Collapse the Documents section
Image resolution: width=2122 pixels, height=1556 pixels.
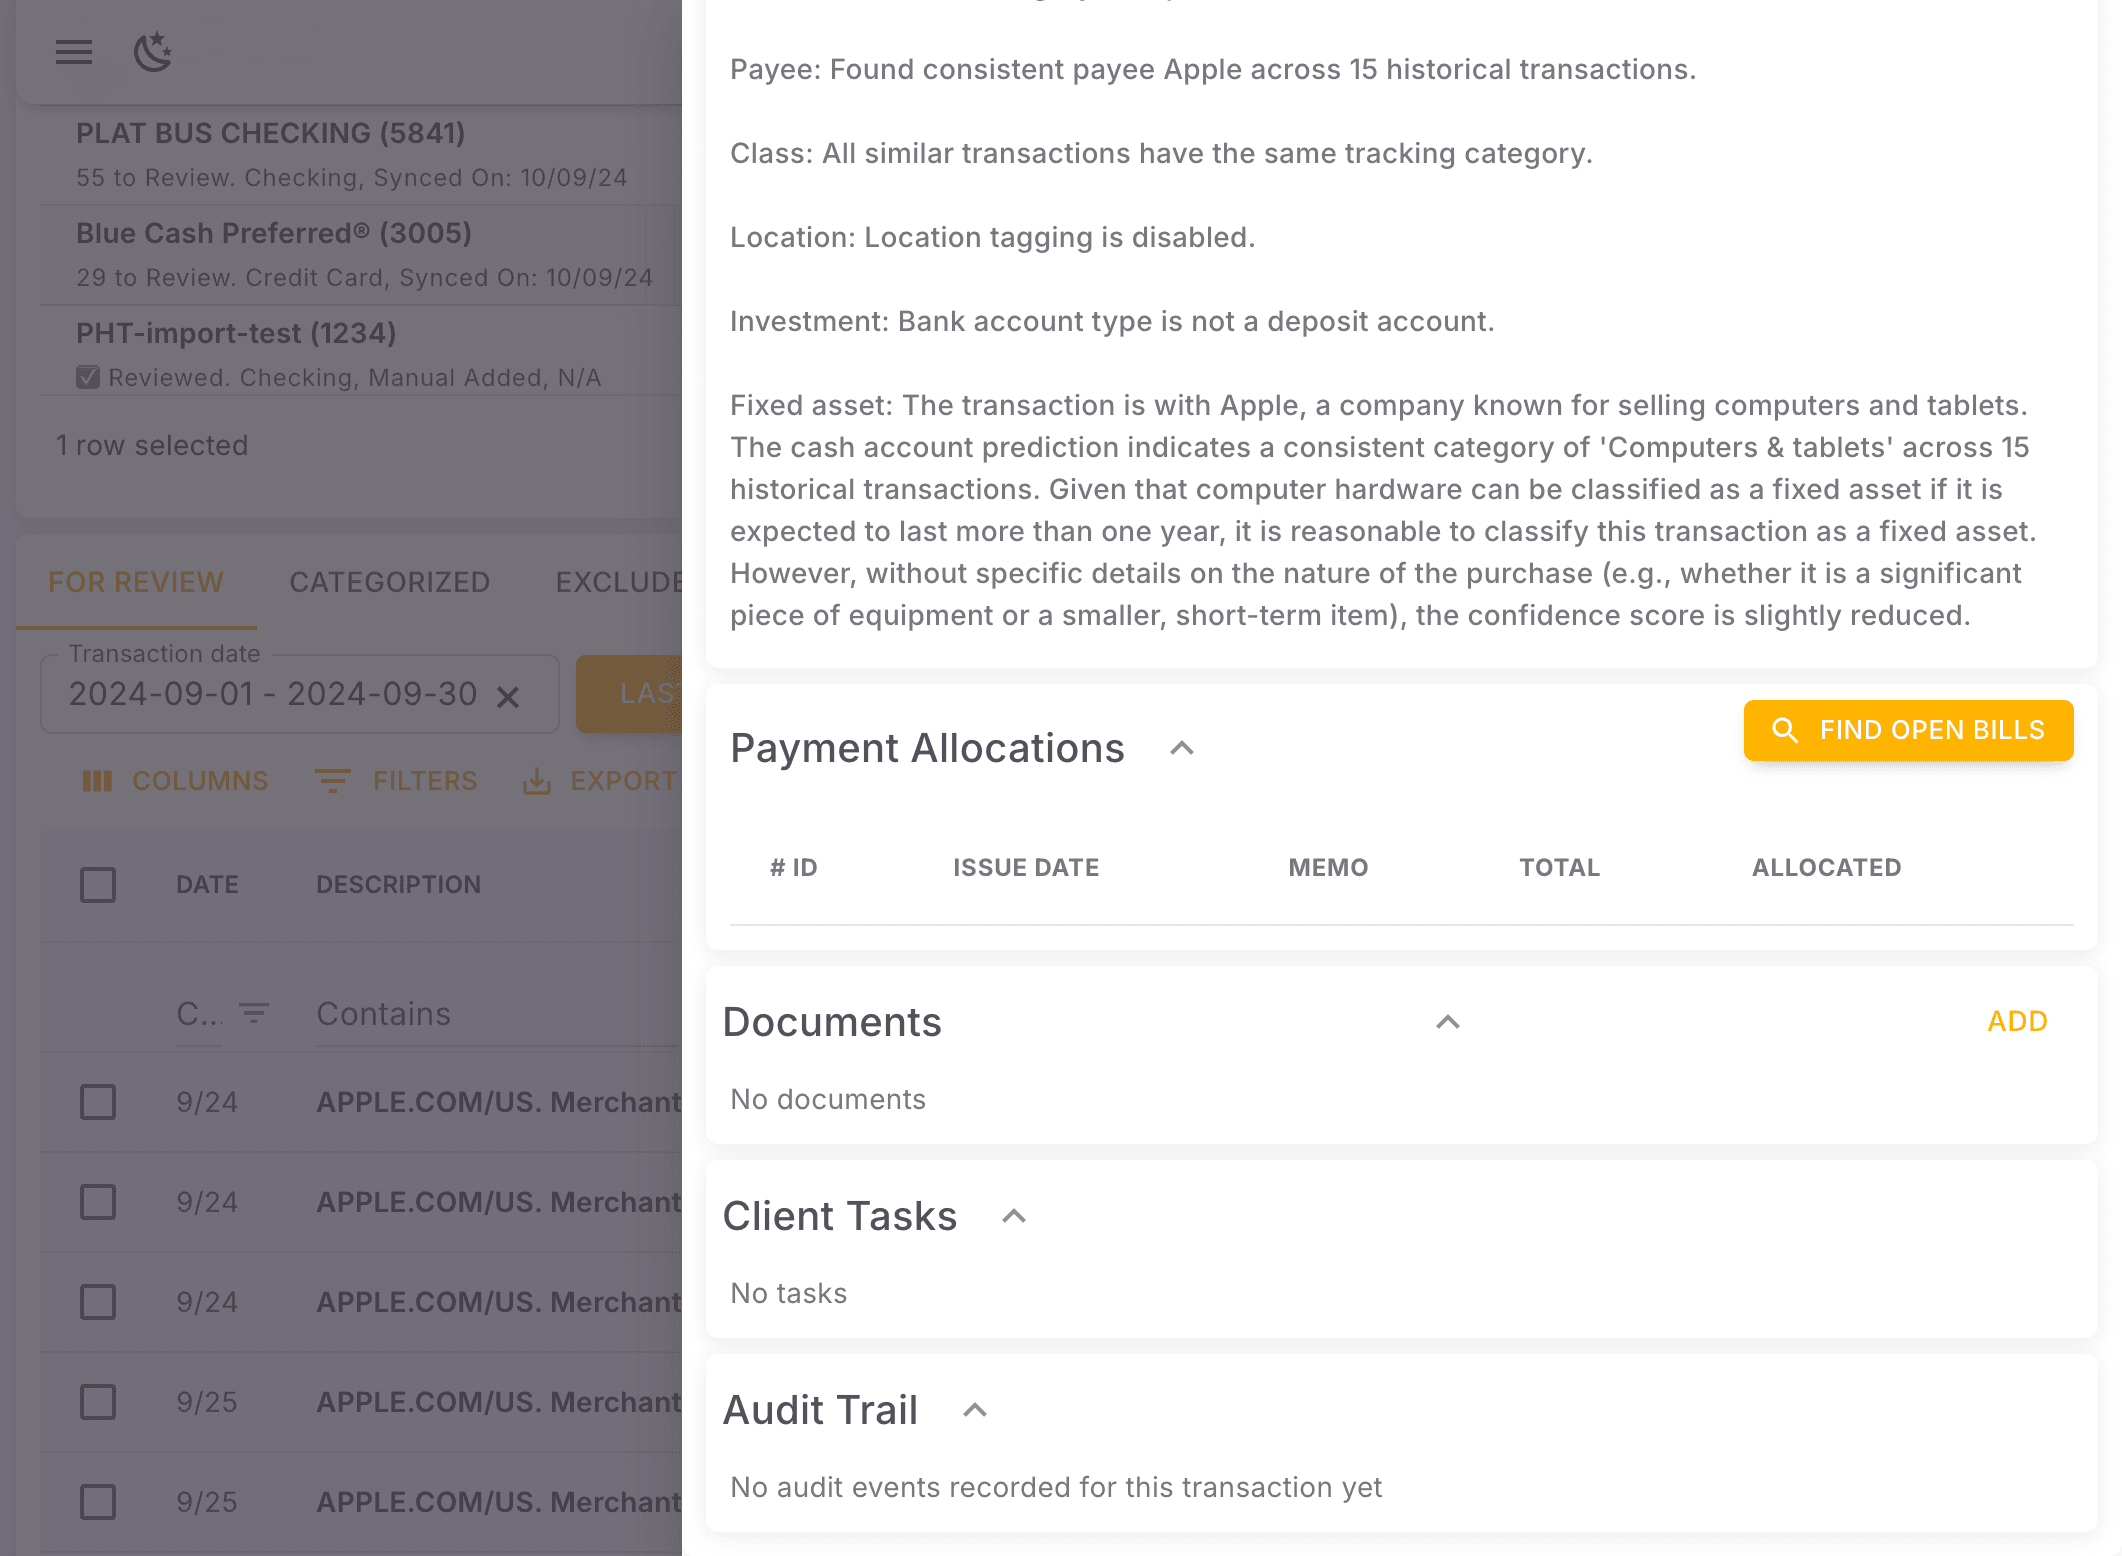pyautogui.click(x=1448, y=1022)
